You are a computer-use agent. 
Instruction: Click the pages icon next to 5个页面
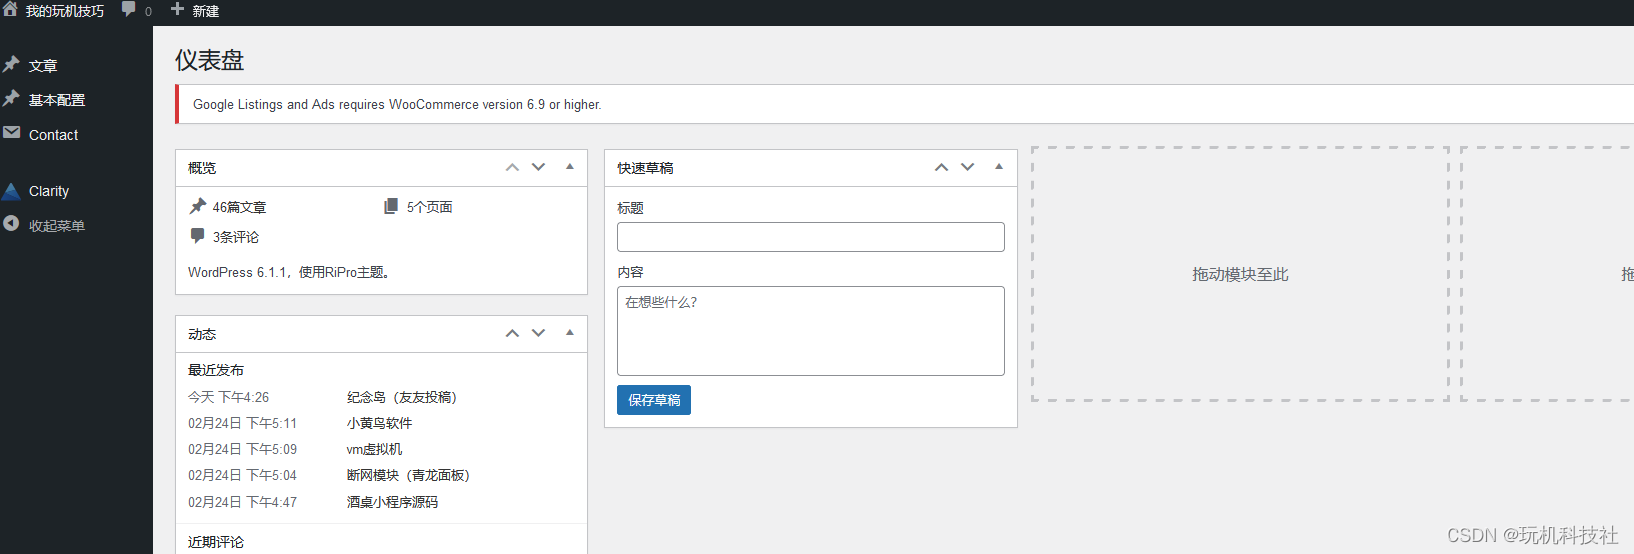[391, 206]
